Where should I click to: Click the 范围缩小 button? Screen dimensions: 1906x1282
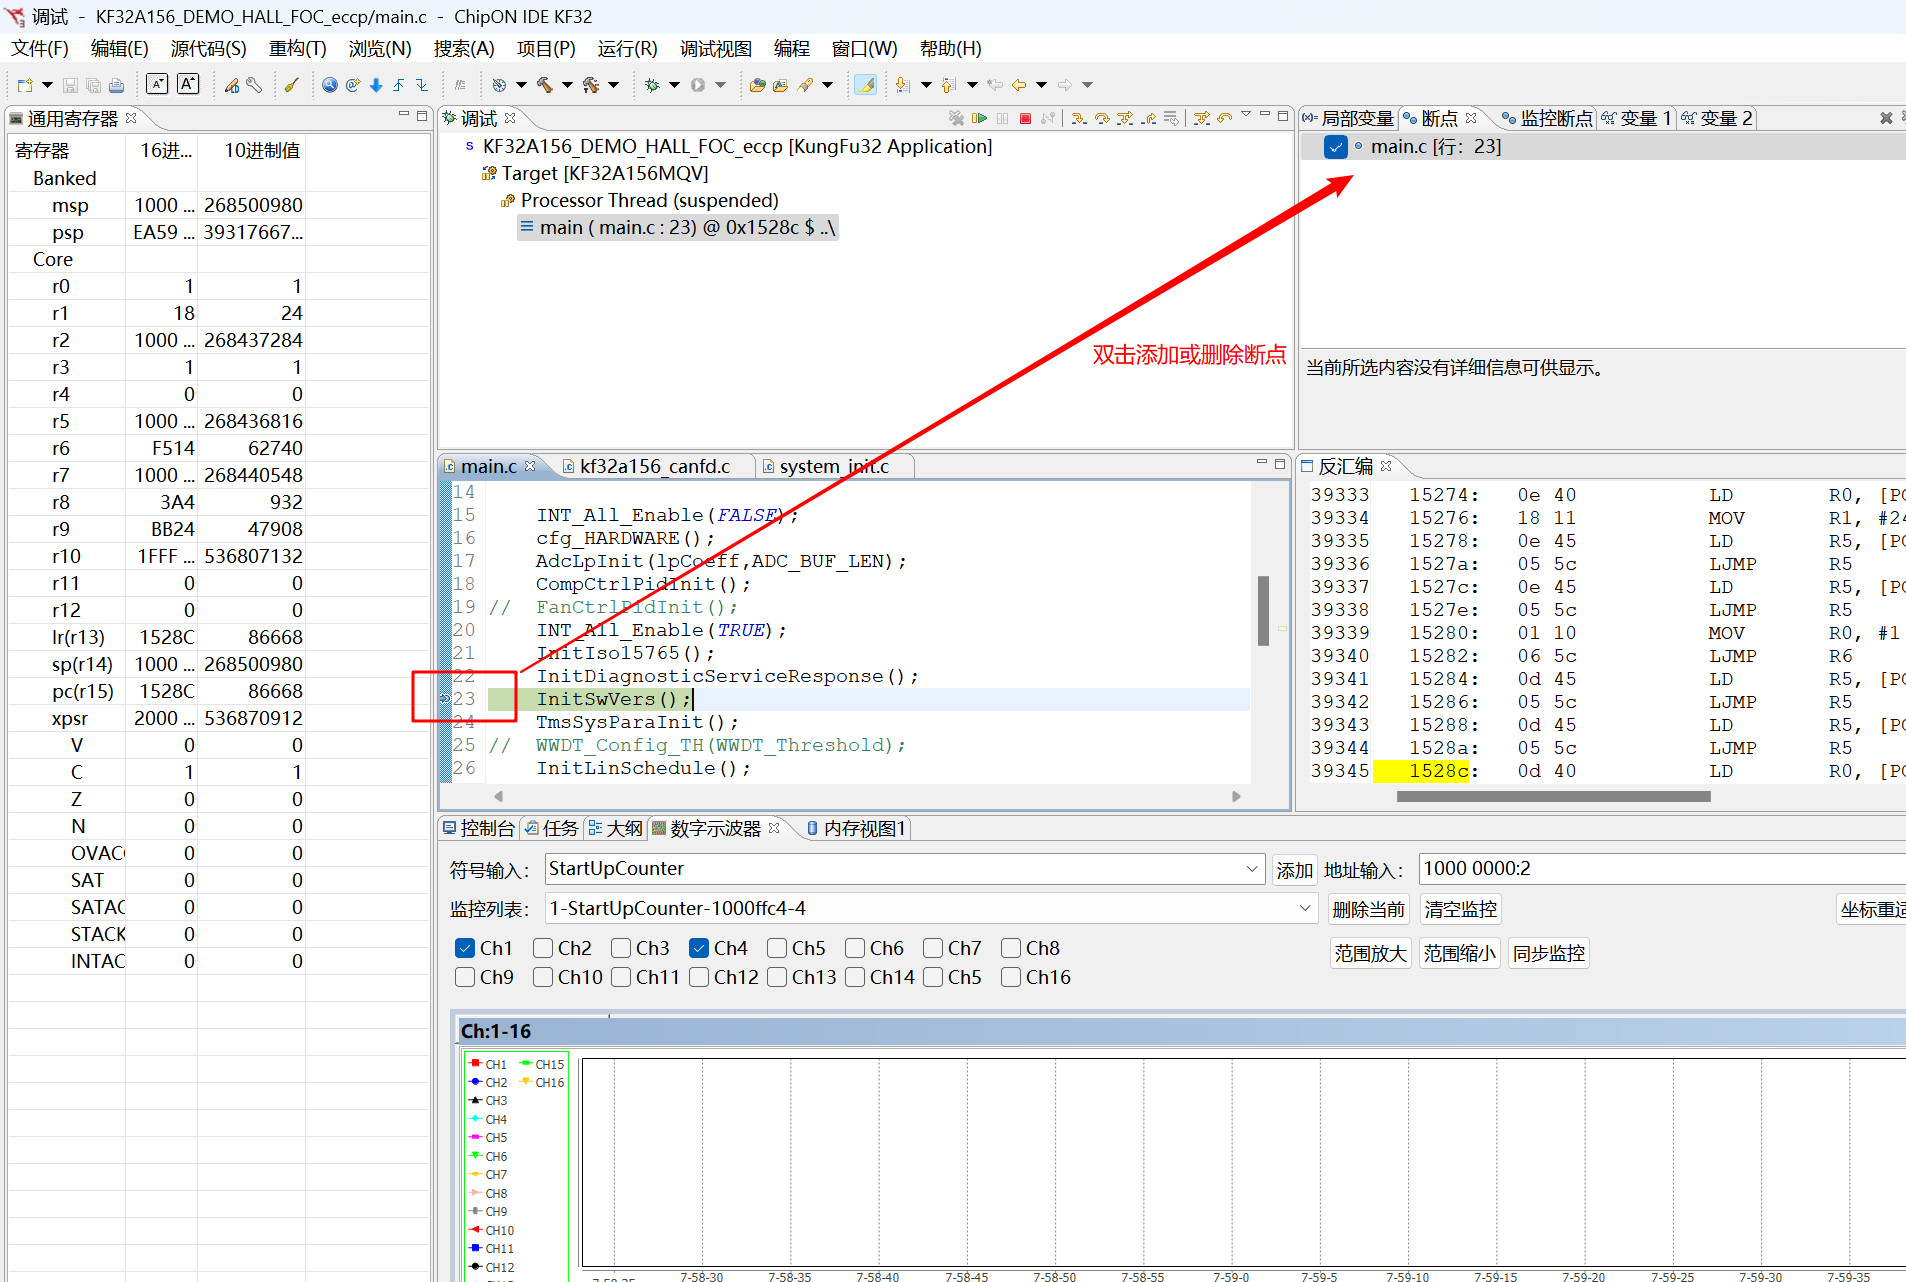[x=1459, y=953]
